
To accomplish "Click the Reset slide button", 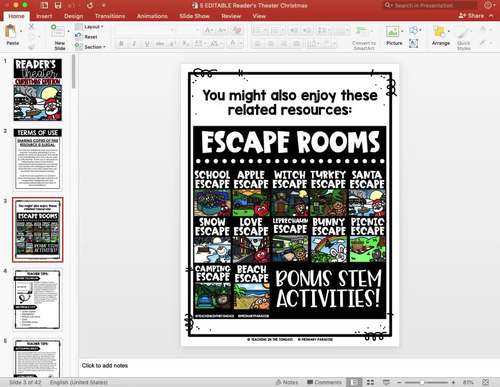I will [x=87, y=36].
